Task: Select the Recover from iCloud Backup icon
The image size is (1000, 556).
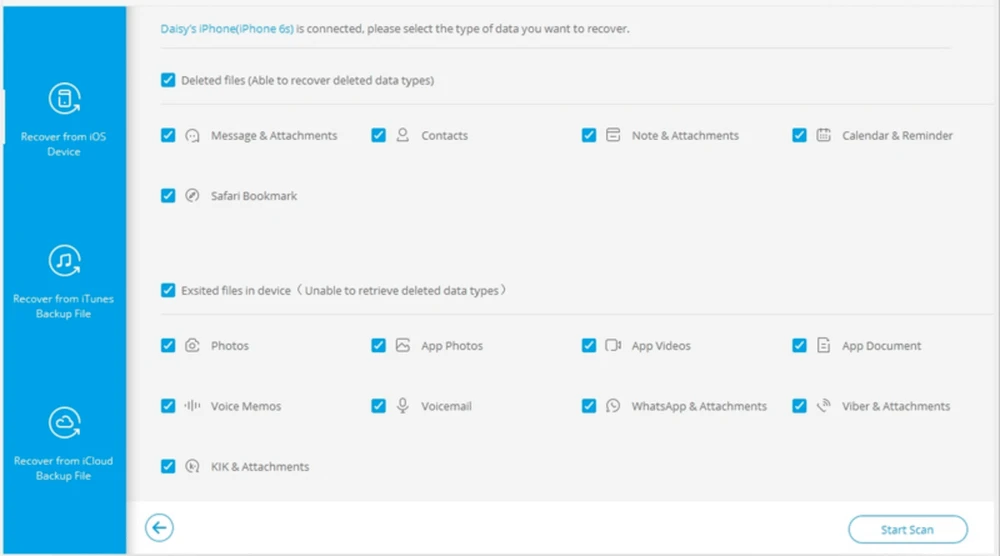Action: click(x=63, y=424)
